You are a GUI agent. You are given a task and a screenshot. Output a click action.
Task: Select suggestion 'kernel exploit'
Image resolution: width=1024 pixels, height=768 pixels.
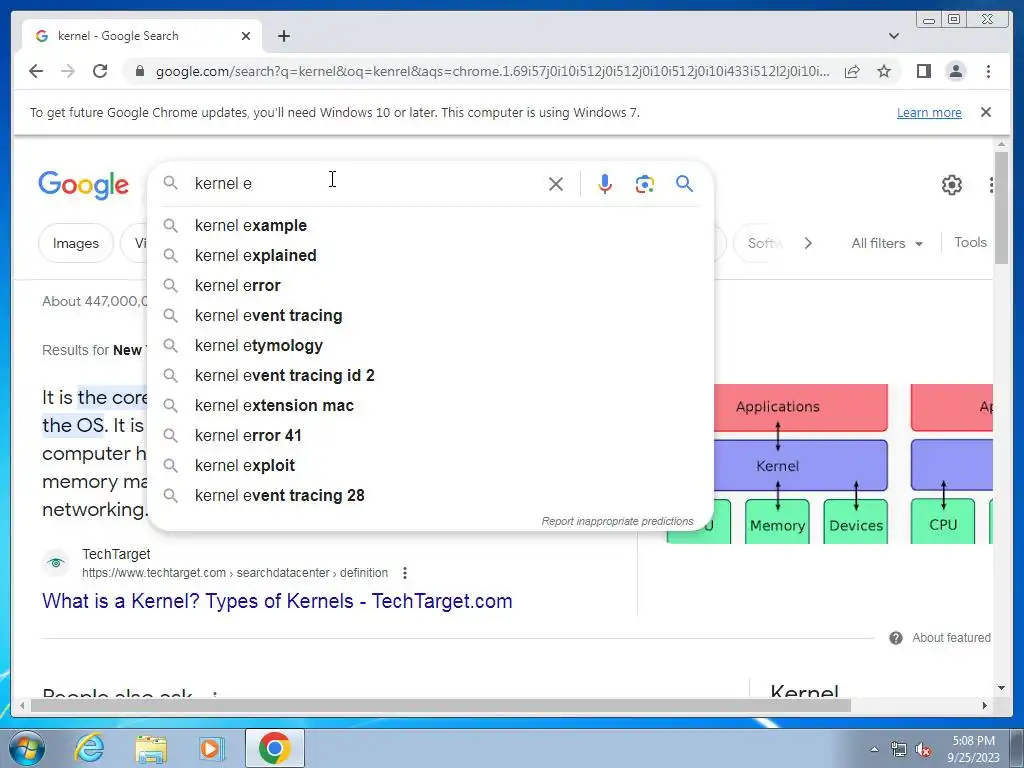[x=430, y=466]
